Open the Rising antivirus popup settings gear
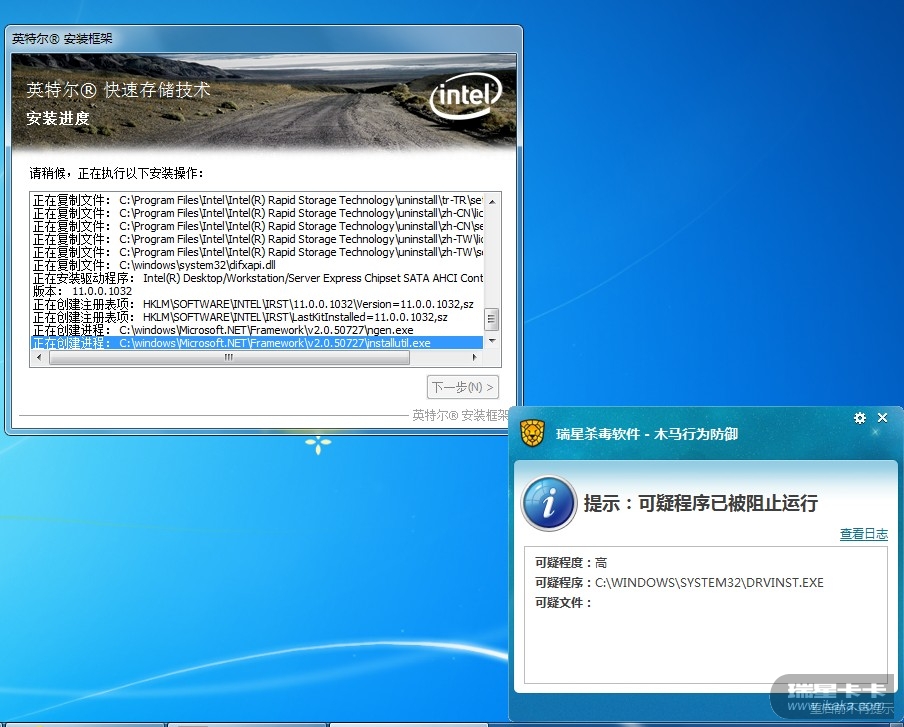Screen dimensions: 904x727 (860, 418)
